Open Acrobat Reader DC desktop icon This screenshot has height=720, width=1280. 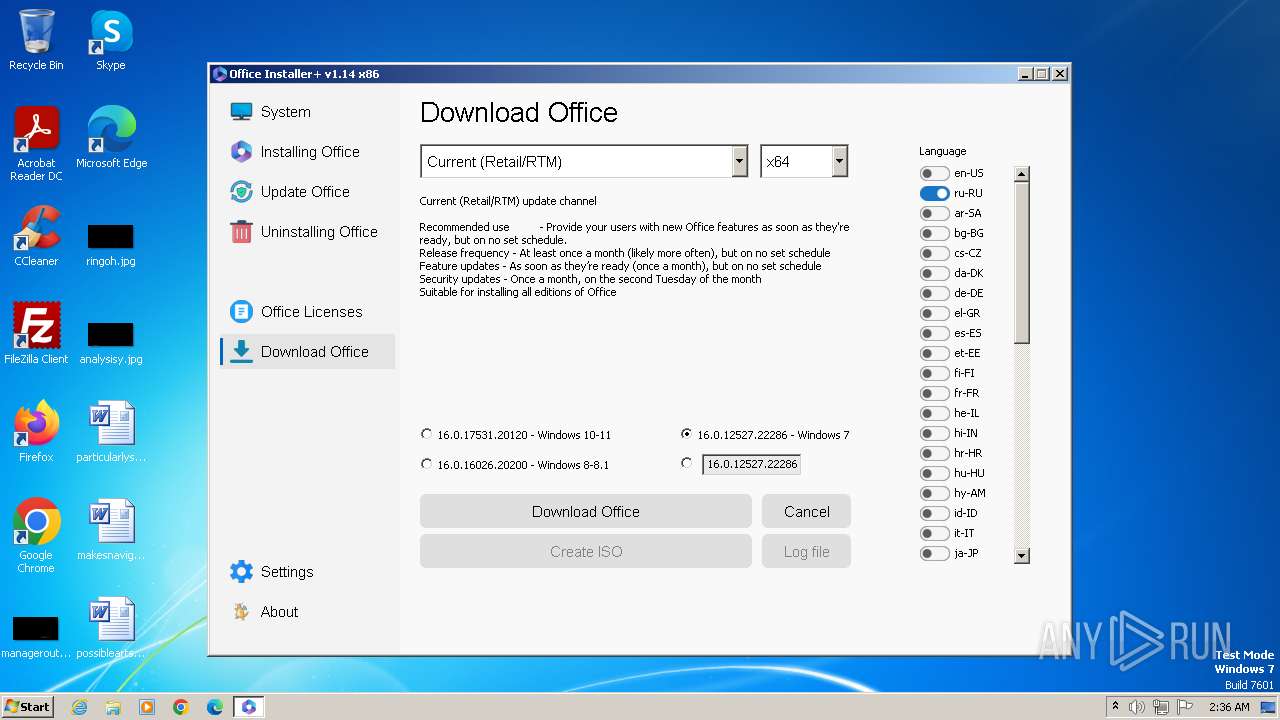pos(36,144)
